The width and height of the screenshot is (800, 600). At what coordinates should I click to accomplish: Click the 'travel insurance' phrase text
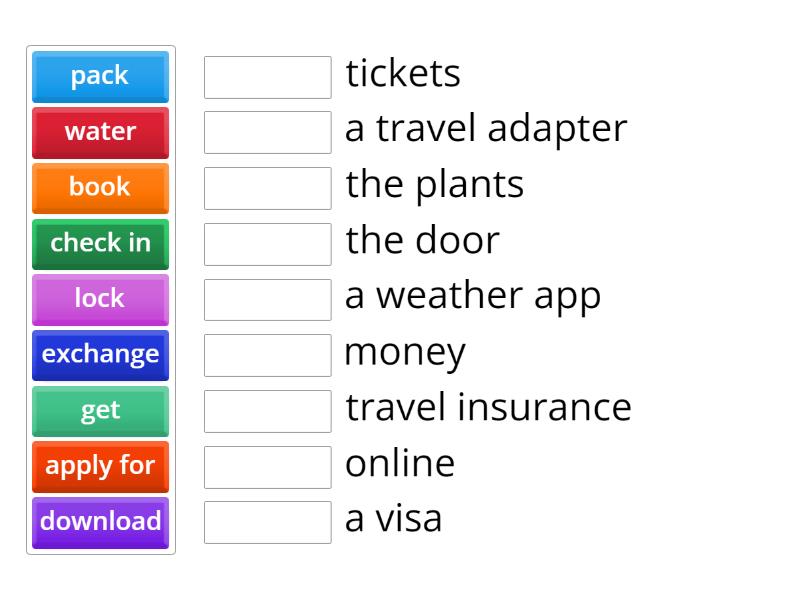[488, 408]
